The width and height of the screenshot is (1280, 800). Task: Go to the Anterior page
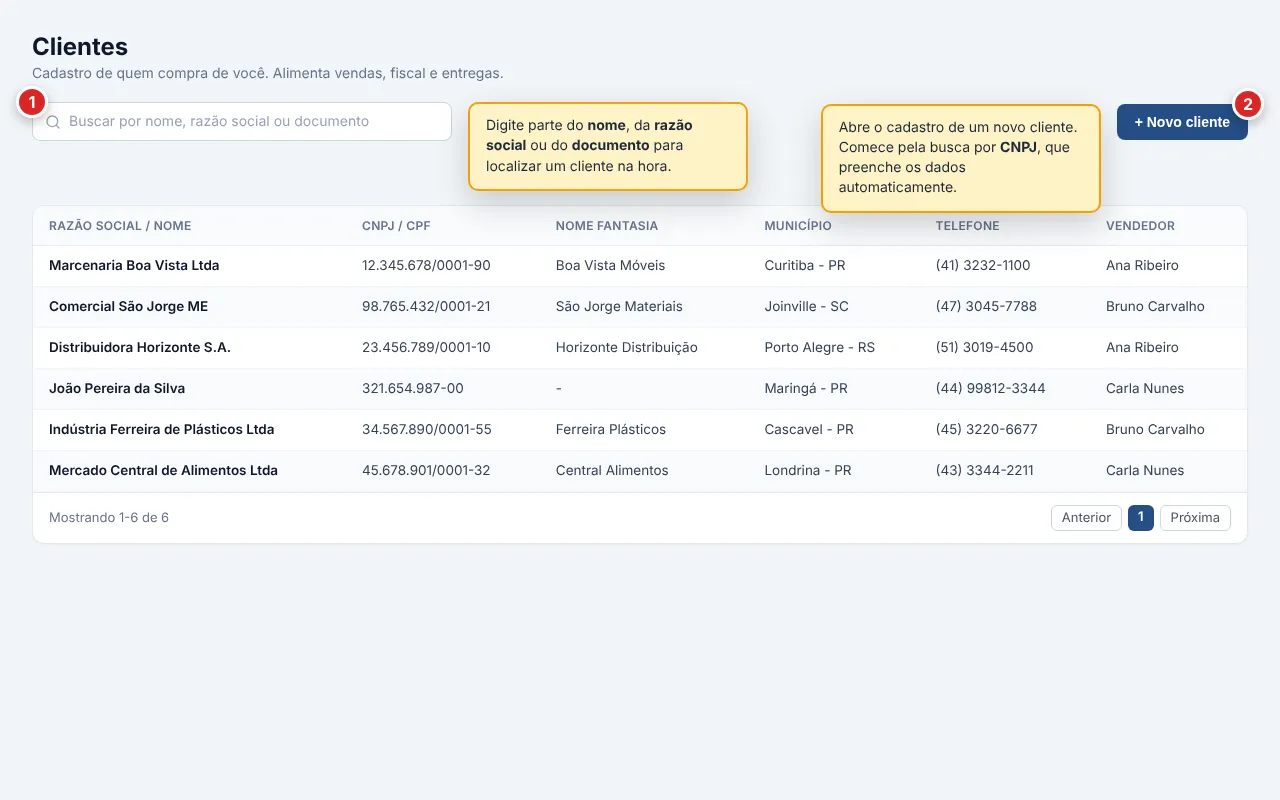pos(1086,517)
